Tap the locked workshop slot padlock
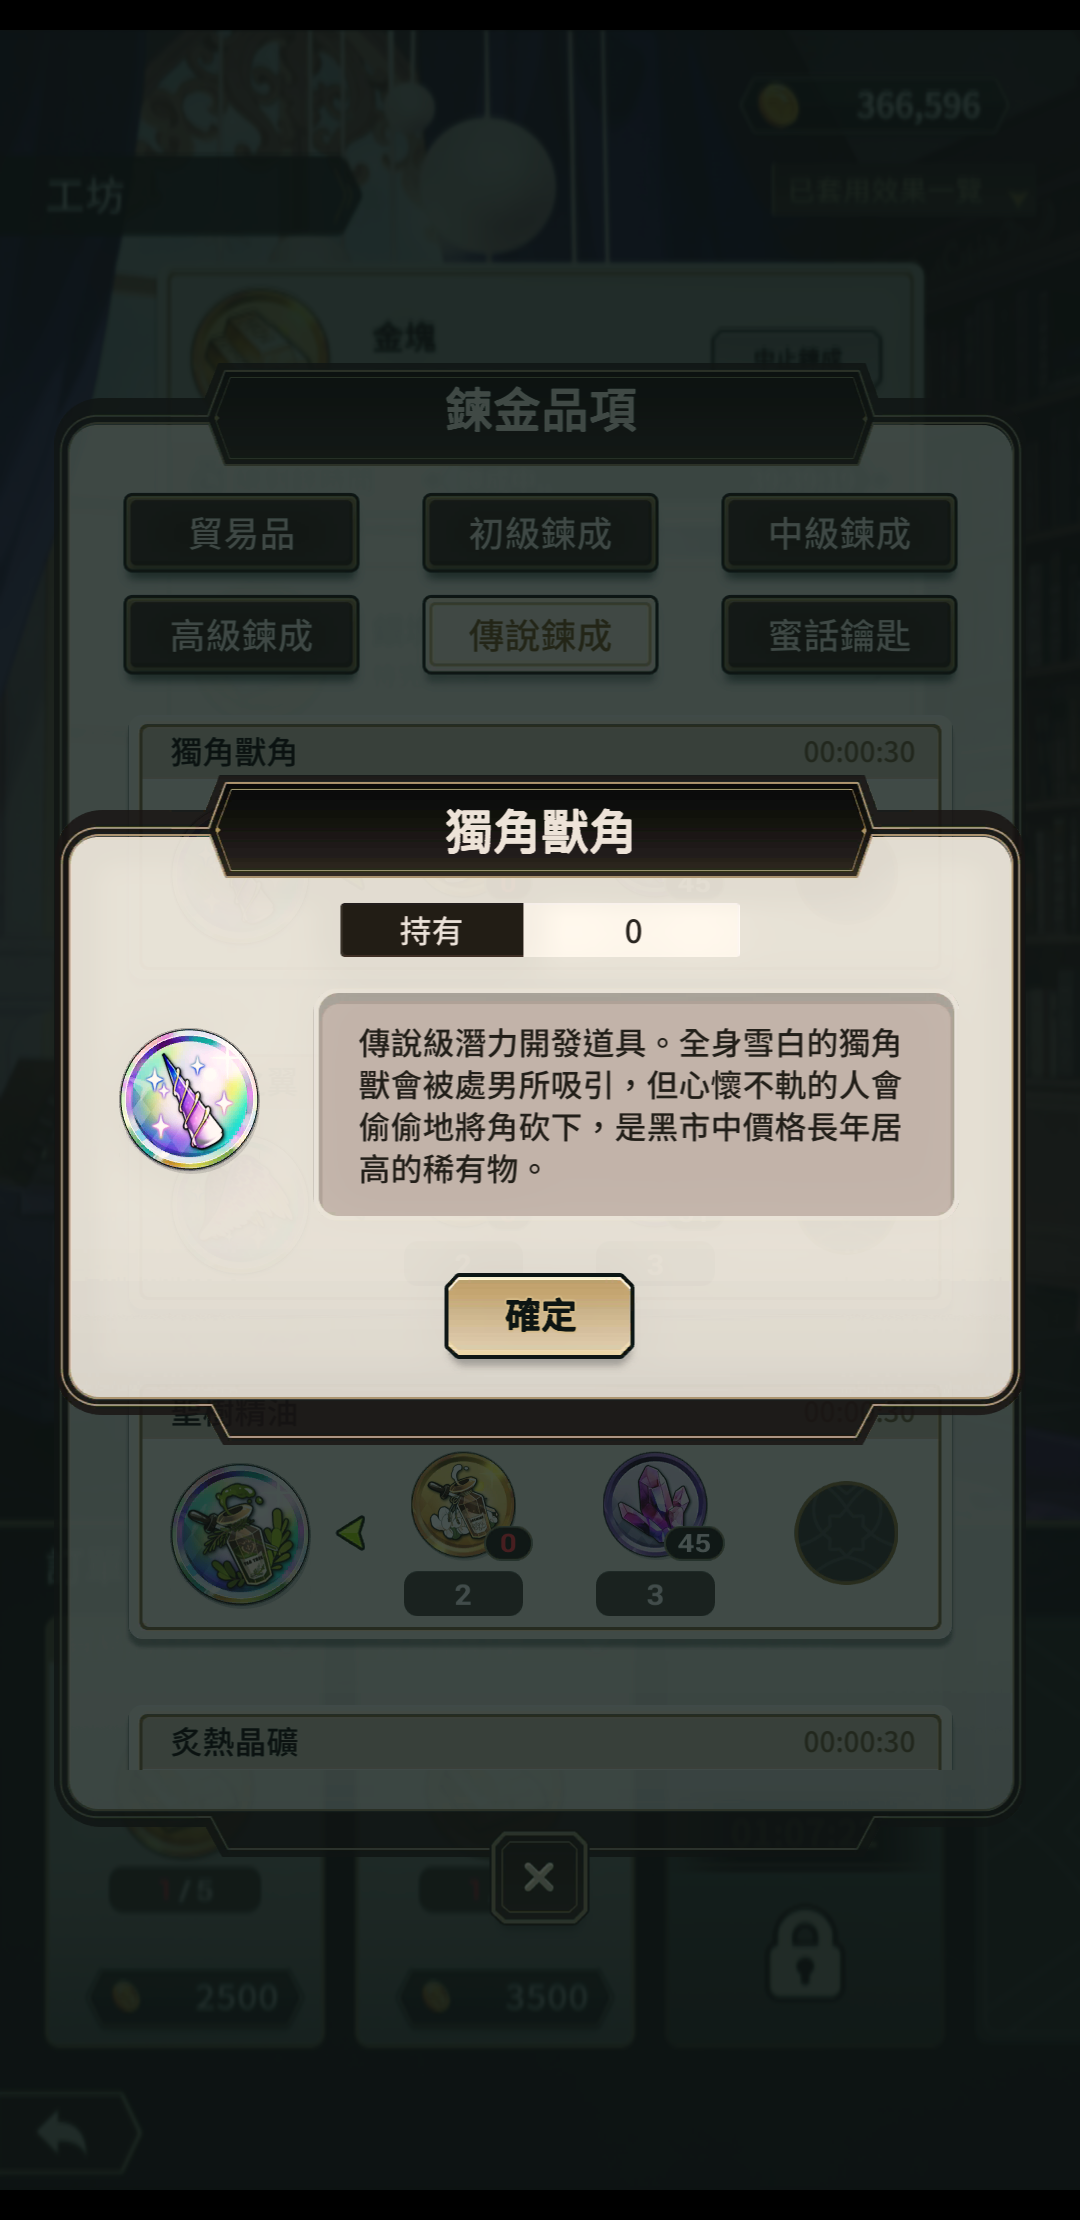Screen dimensions: 1080x2220 pyautogui.click(x=804, y=1954)
